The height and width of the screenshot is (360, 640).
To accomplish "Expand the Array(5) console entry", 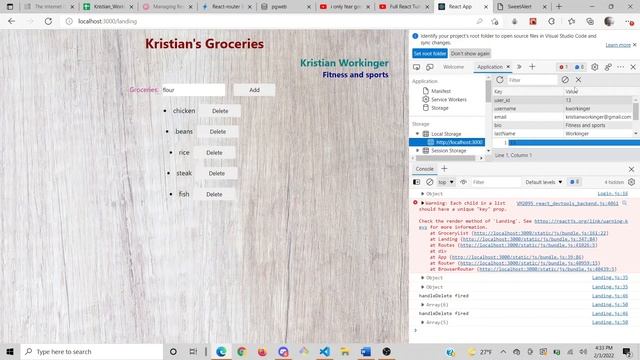I will [422, 322].
